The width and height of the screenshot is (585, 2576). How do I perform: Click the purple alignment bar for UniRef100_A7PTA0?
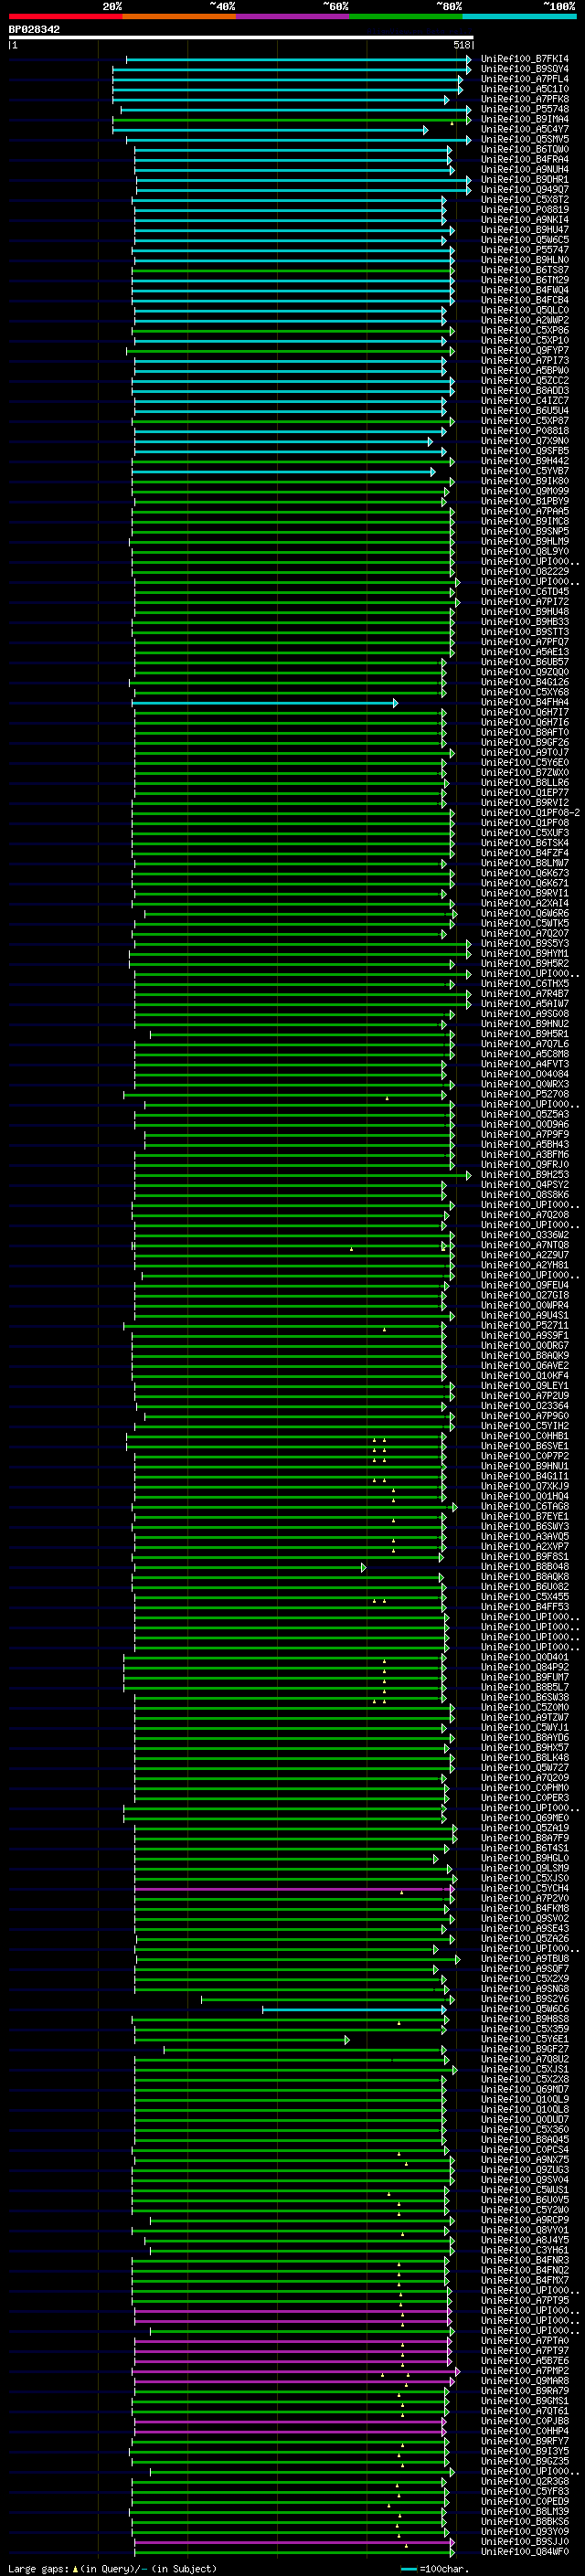point(293,2341)
